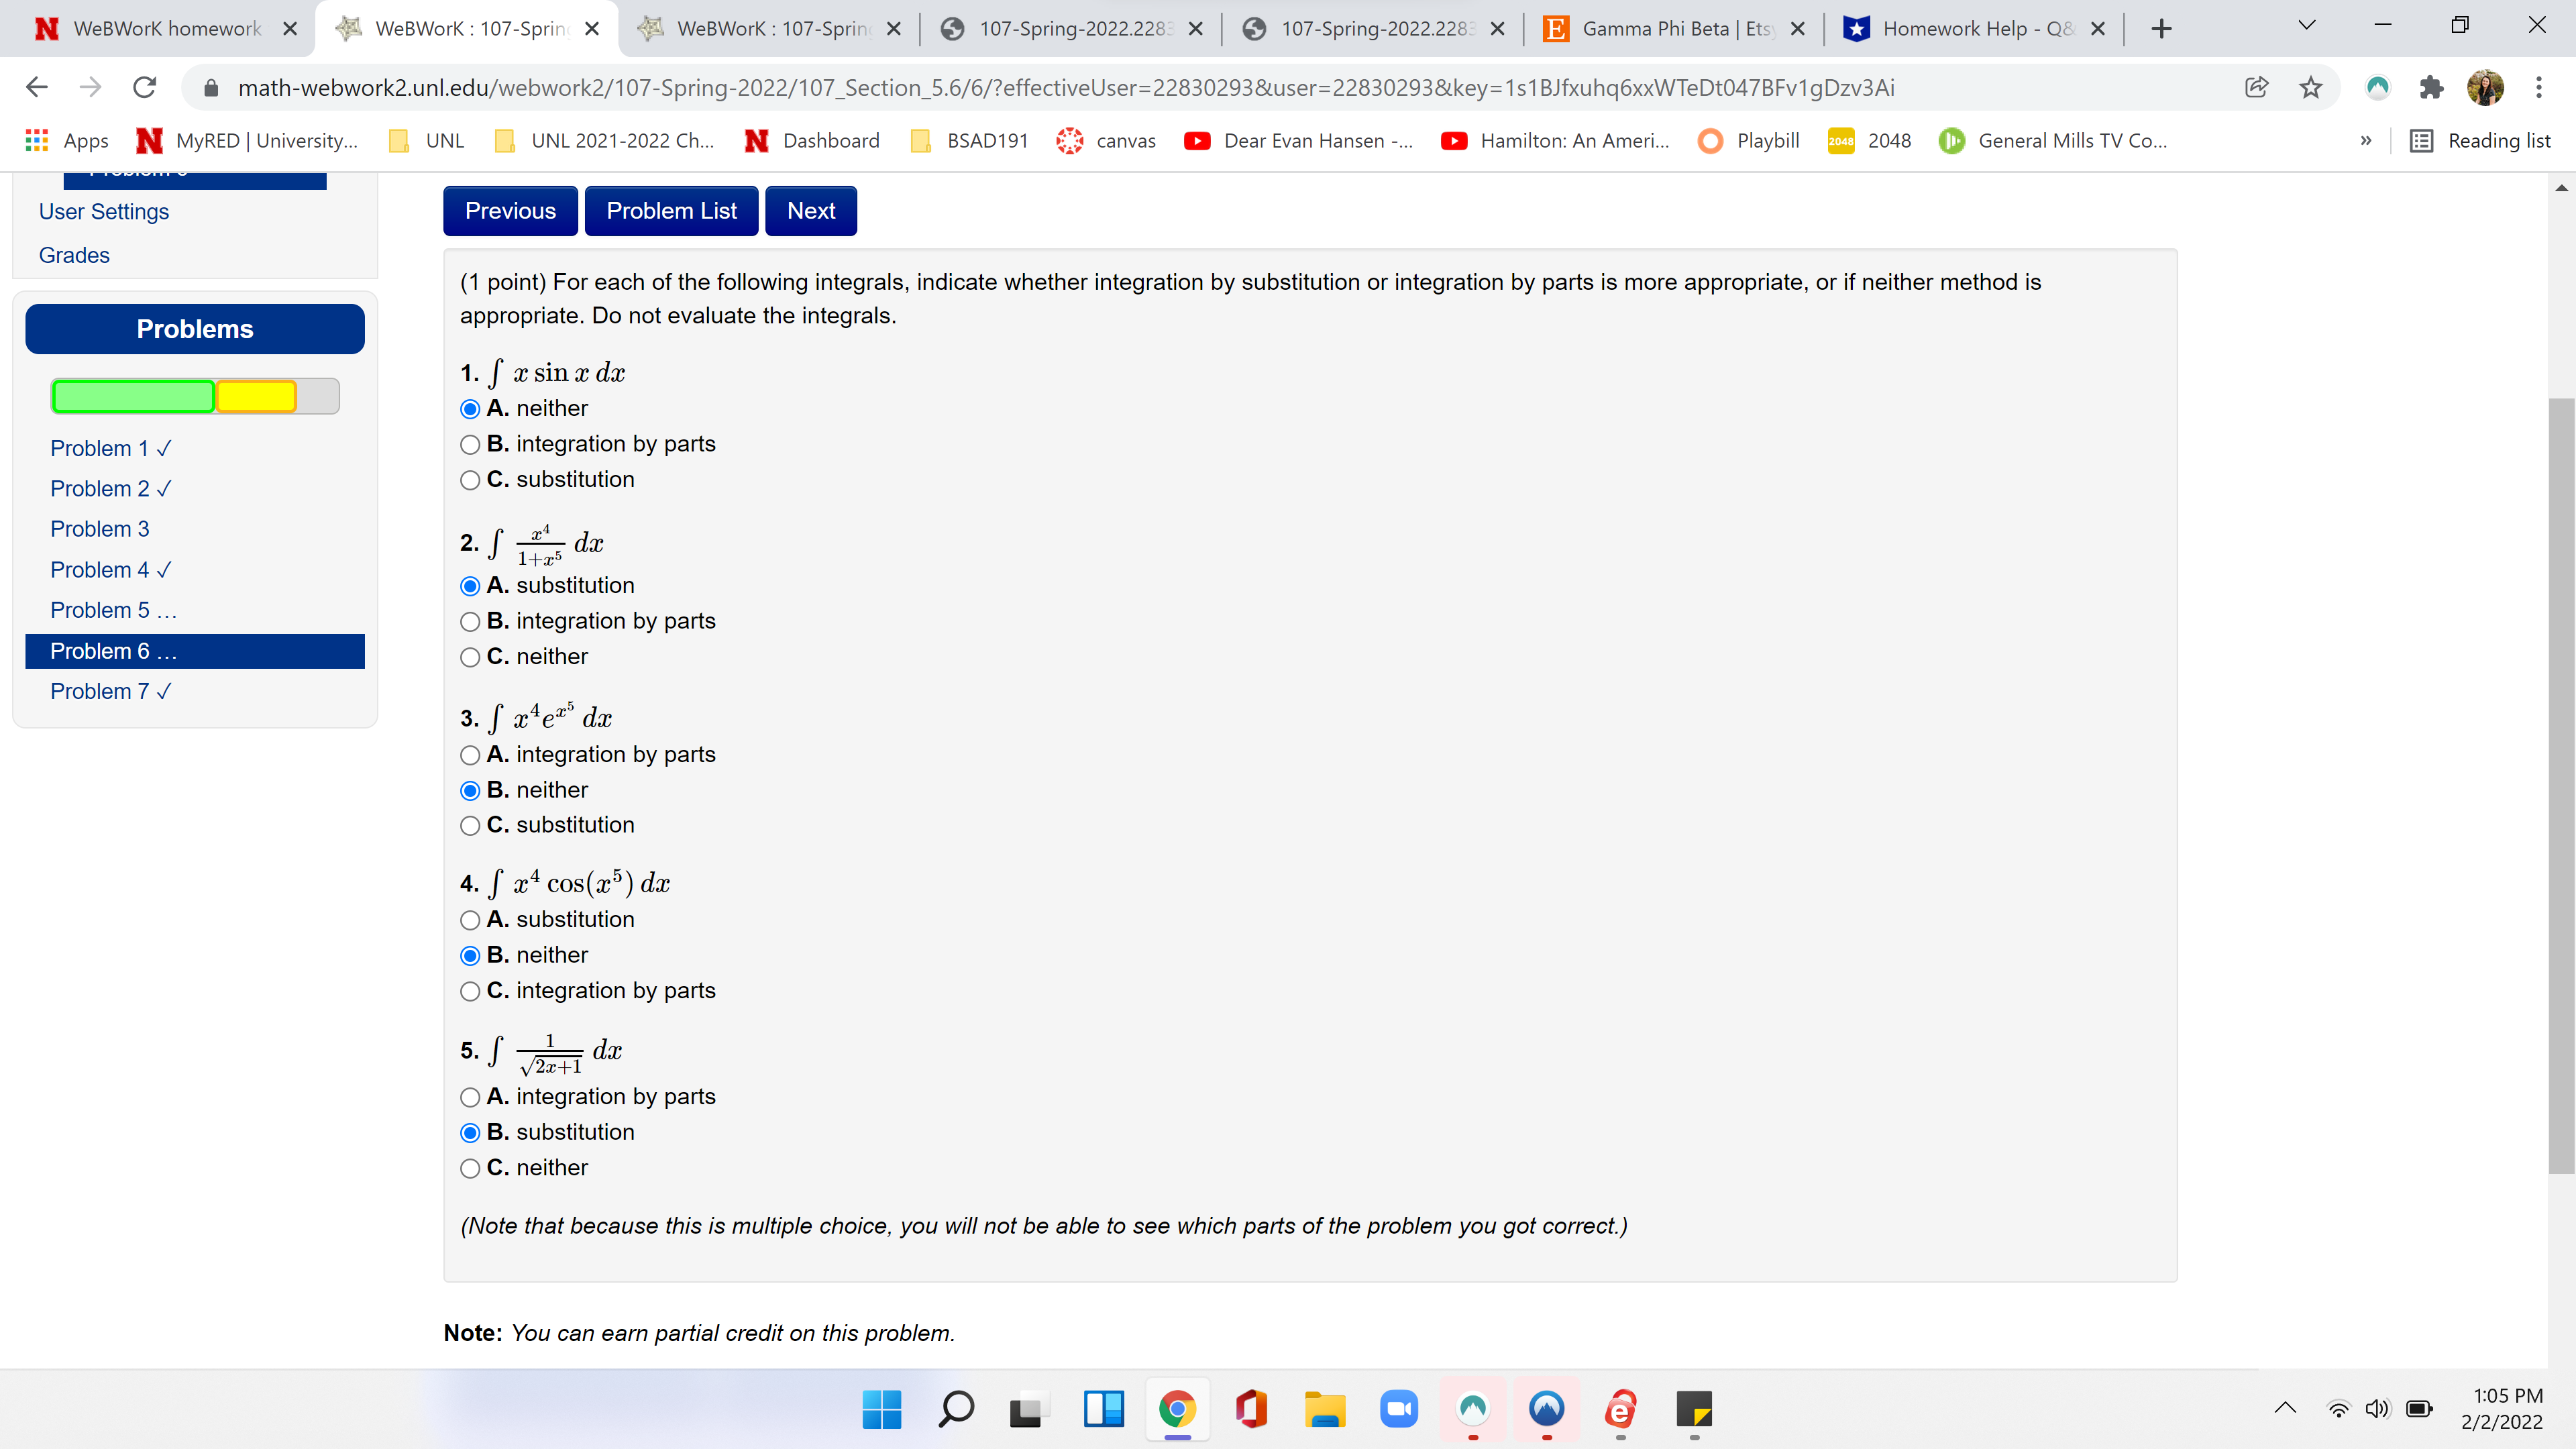Image resolution: width=2576 pixels, height=1449 pixels.
Task: Open the 2048 bookmark
Action: coord(1868,140)
